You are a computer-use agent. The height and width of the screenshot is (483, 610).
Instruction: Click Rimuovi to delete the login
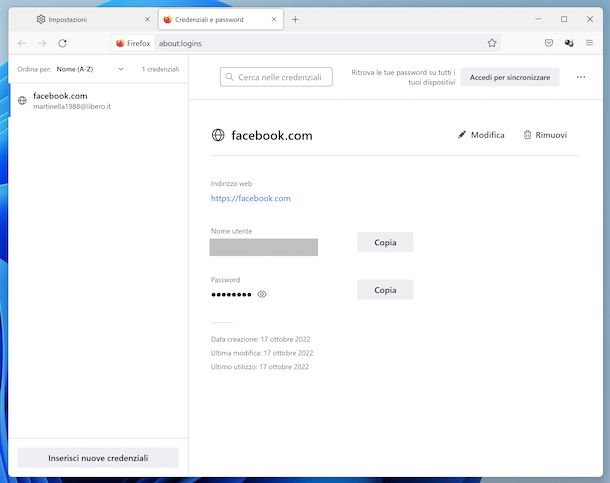click(x=545, y=135)
